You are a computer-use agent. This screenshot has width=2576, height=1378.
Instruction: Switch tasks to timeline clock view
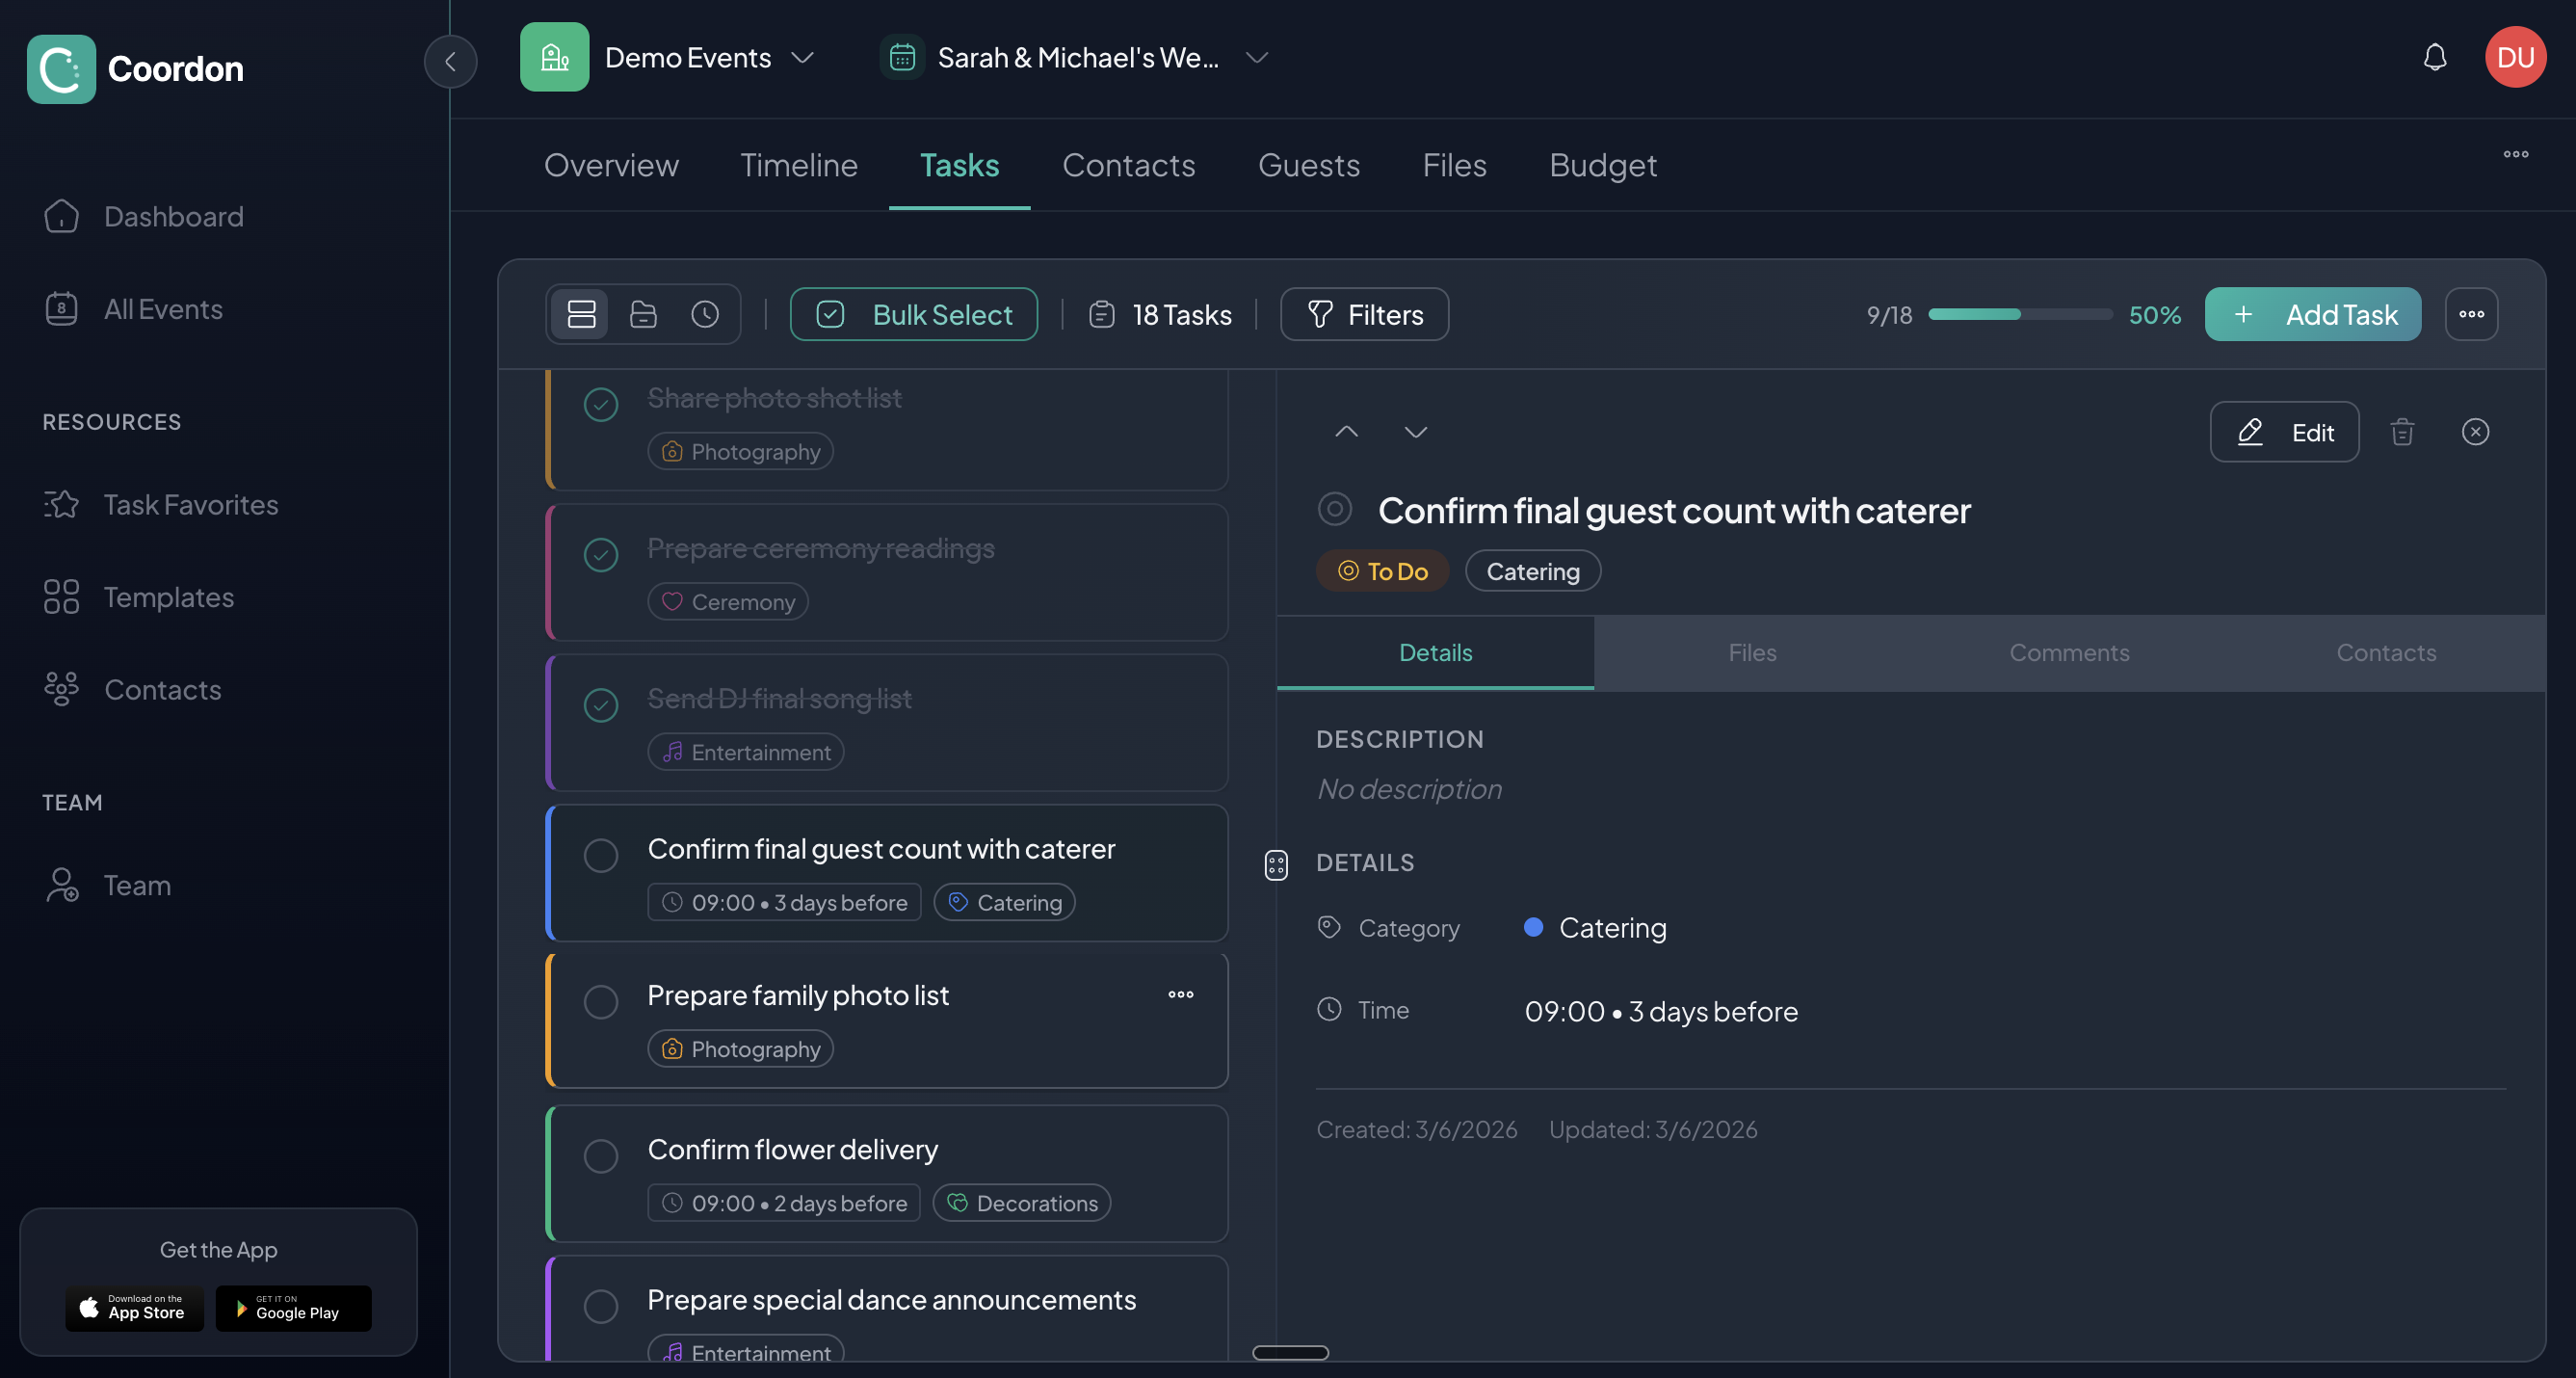pyautogui.click(x=706, y=313)
